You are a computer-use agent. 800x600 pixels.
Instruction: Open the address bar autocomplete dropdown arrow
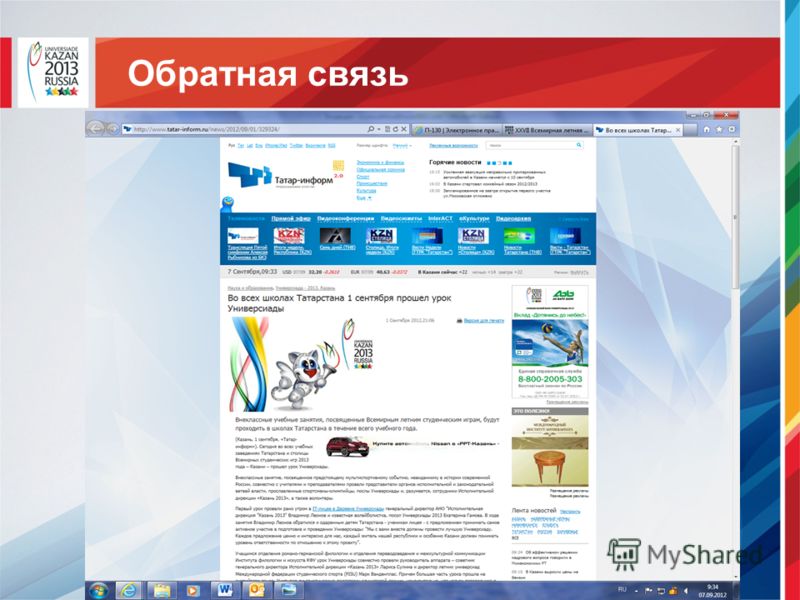point(379,130)
